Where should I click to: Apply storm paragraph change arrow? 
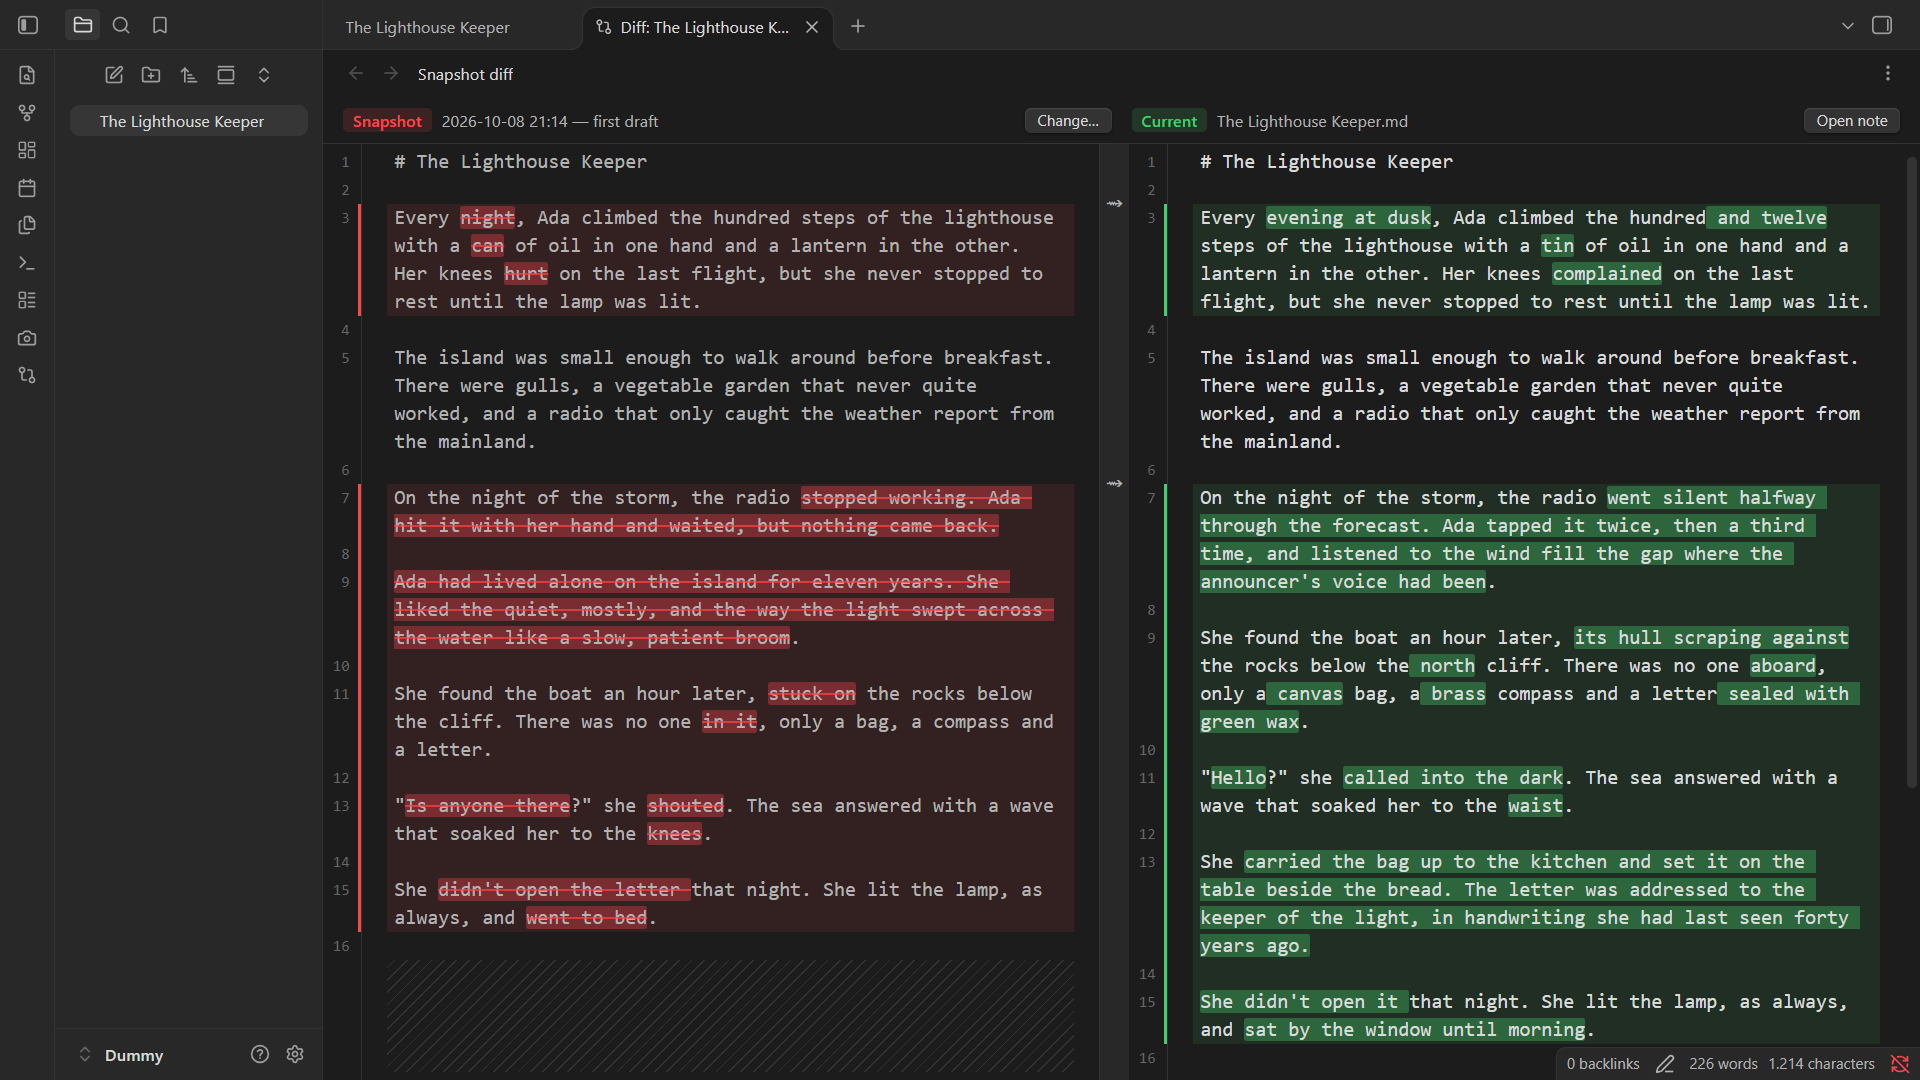pos(1115,484)
